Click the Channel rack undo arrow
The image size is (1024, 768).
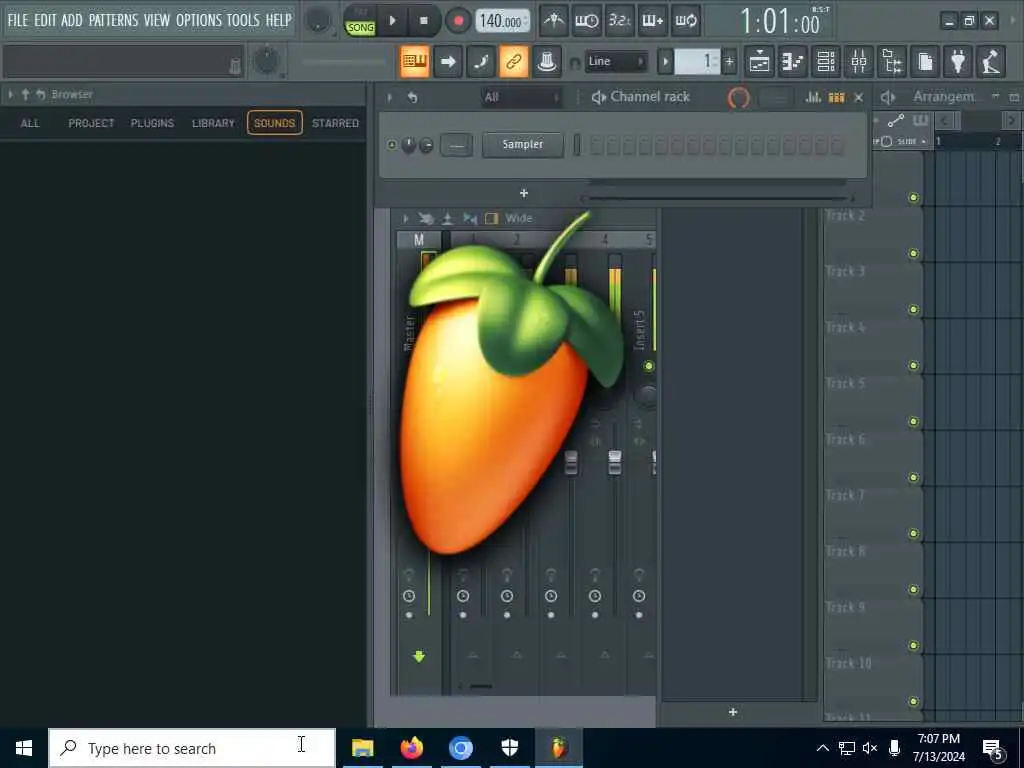(412, 97)
